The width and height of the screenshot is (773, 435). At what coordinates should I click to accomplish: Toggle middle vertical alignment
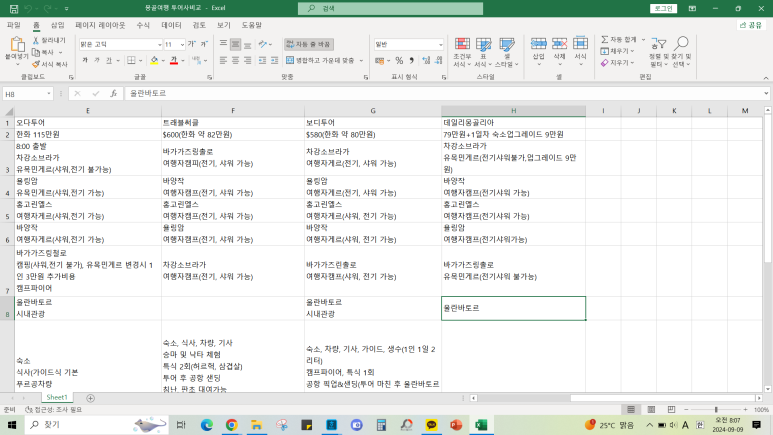click(236, 44)
